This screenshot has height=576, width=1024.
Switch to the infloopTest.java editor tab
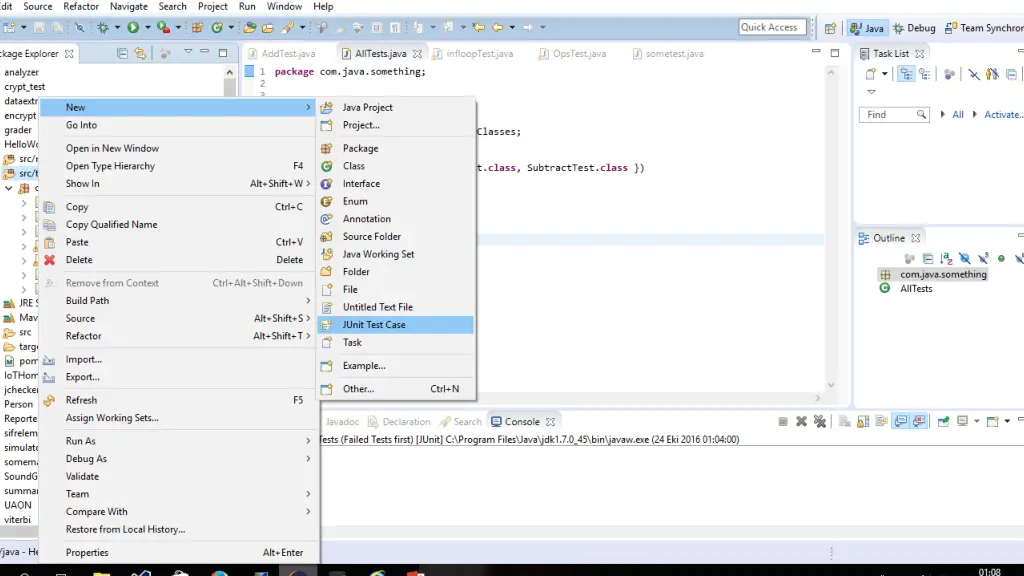pyautogui.click(x=479, y=54)
